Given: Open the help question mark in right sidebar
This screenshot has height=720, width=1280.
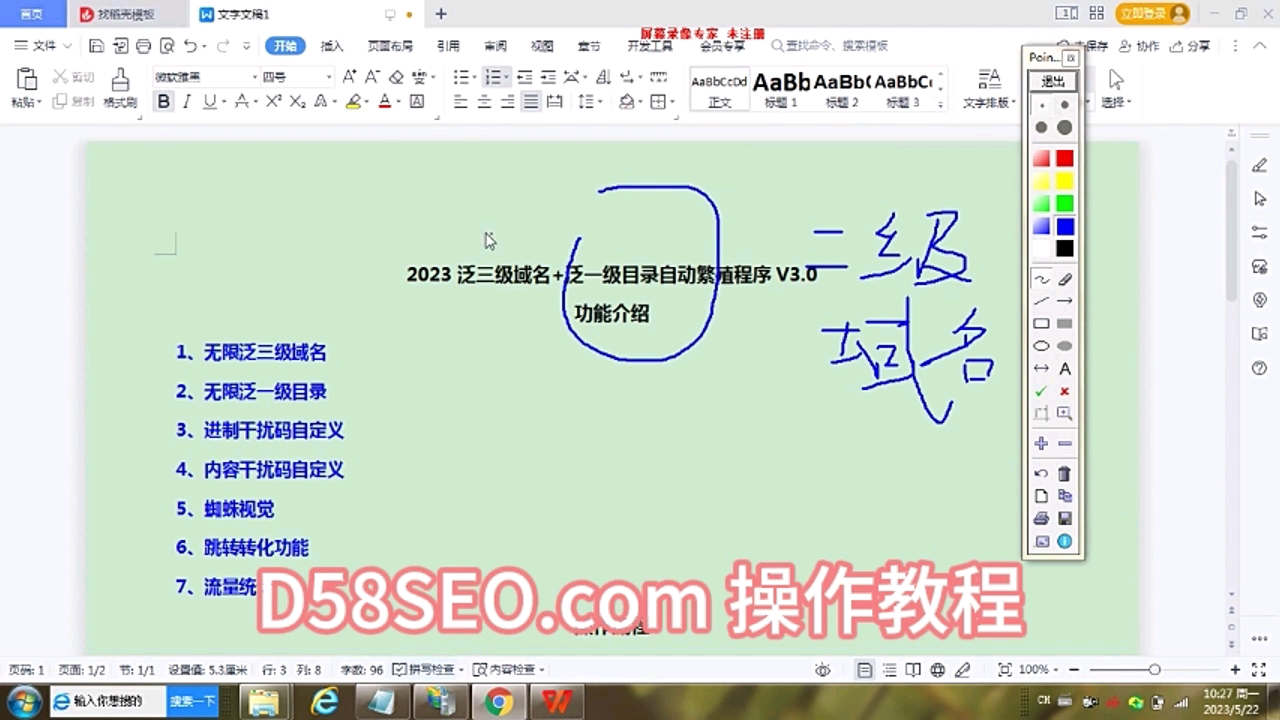Looking at the screenshot, I should [1260, 368].
